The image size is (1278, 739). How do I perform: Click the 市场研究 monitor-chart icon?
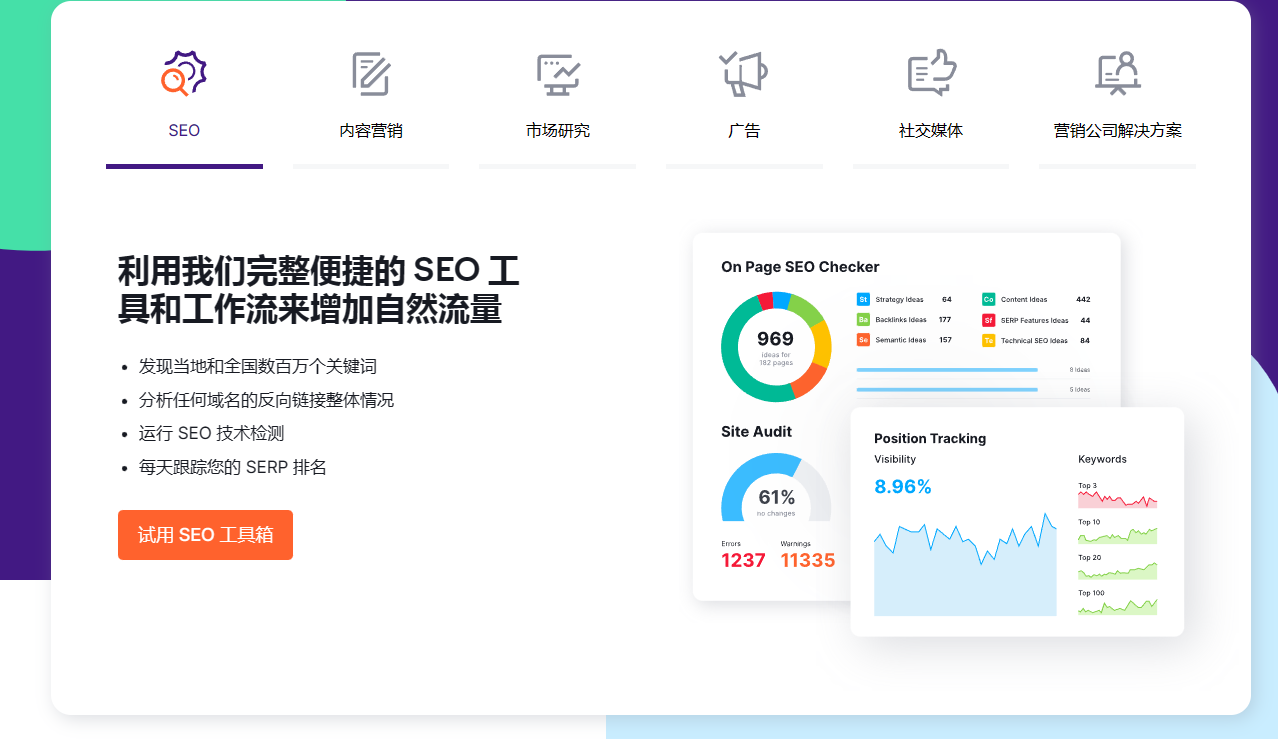pyautogui.click(x=557, y=74)
